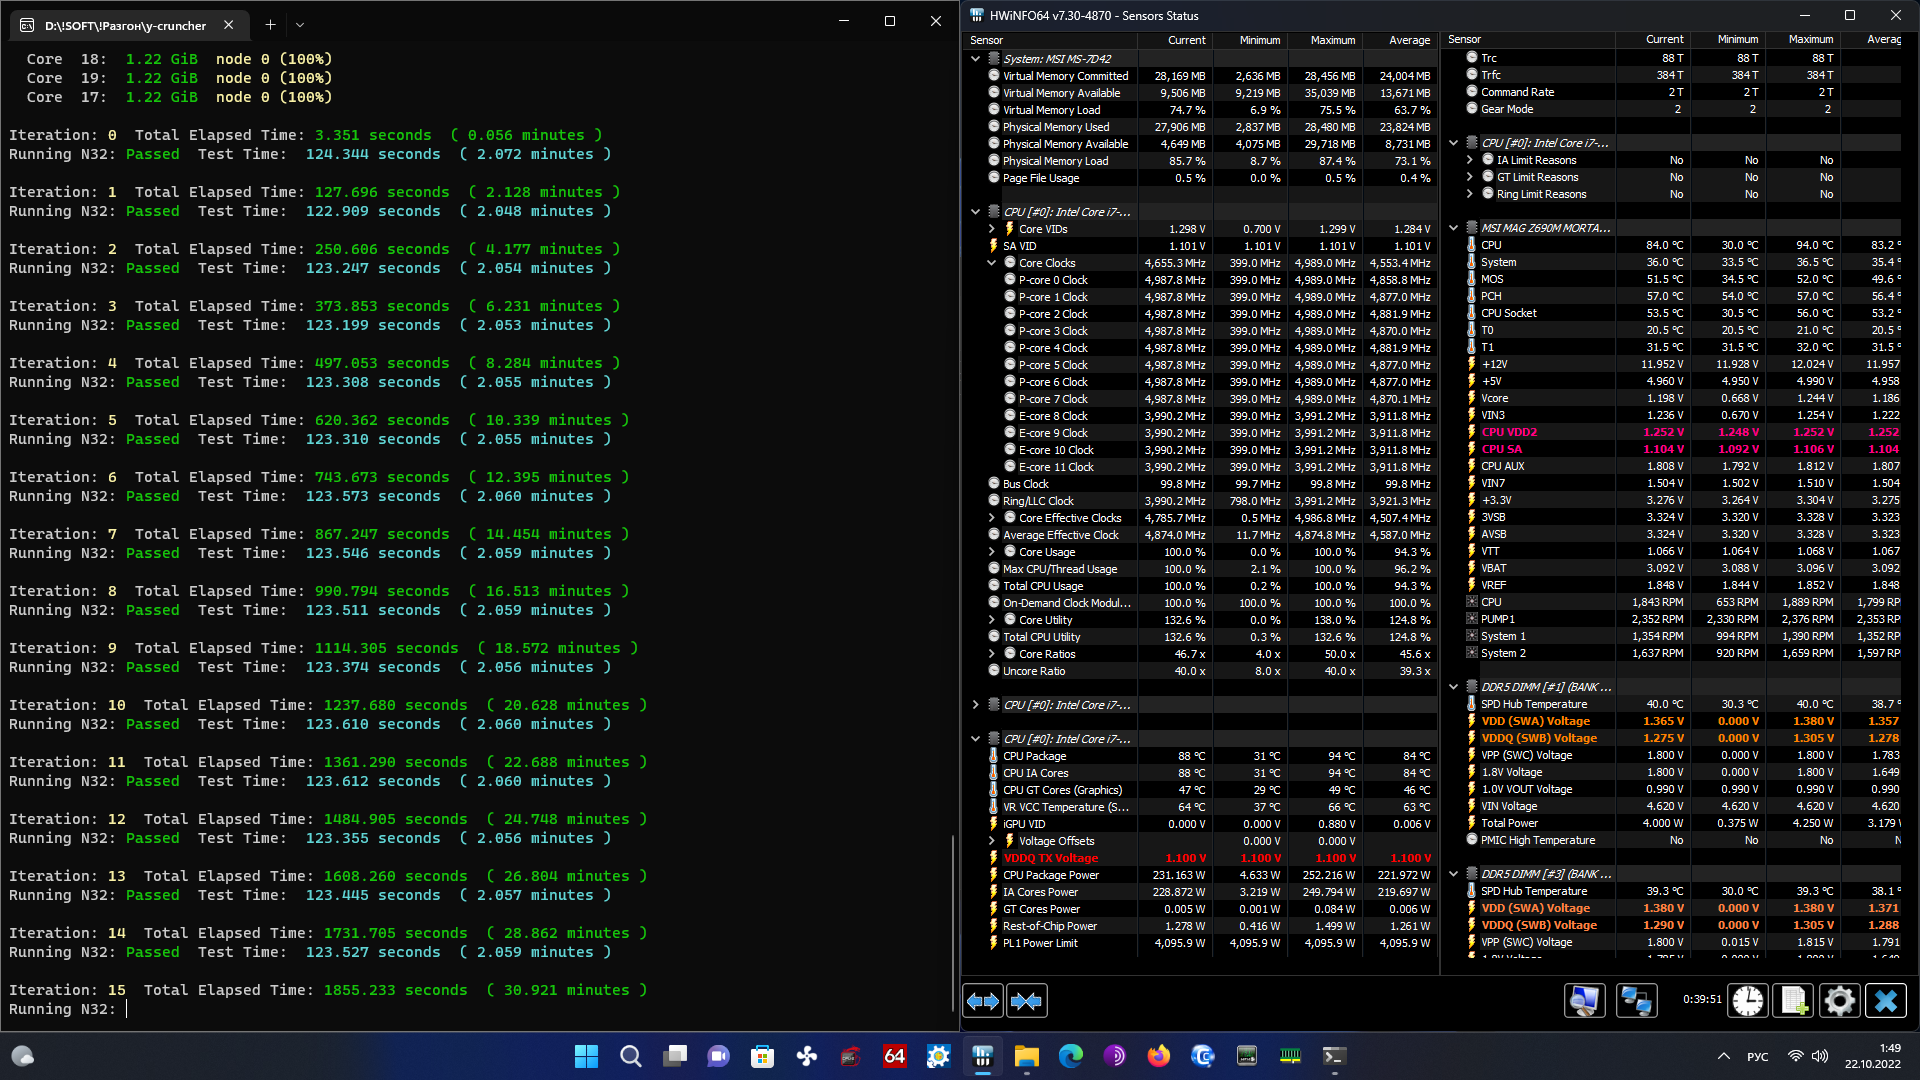The height and width of the screenshot is (1080, 1920).
Task: Close sensors with the blue X icon
Action: point(1885,1001)
